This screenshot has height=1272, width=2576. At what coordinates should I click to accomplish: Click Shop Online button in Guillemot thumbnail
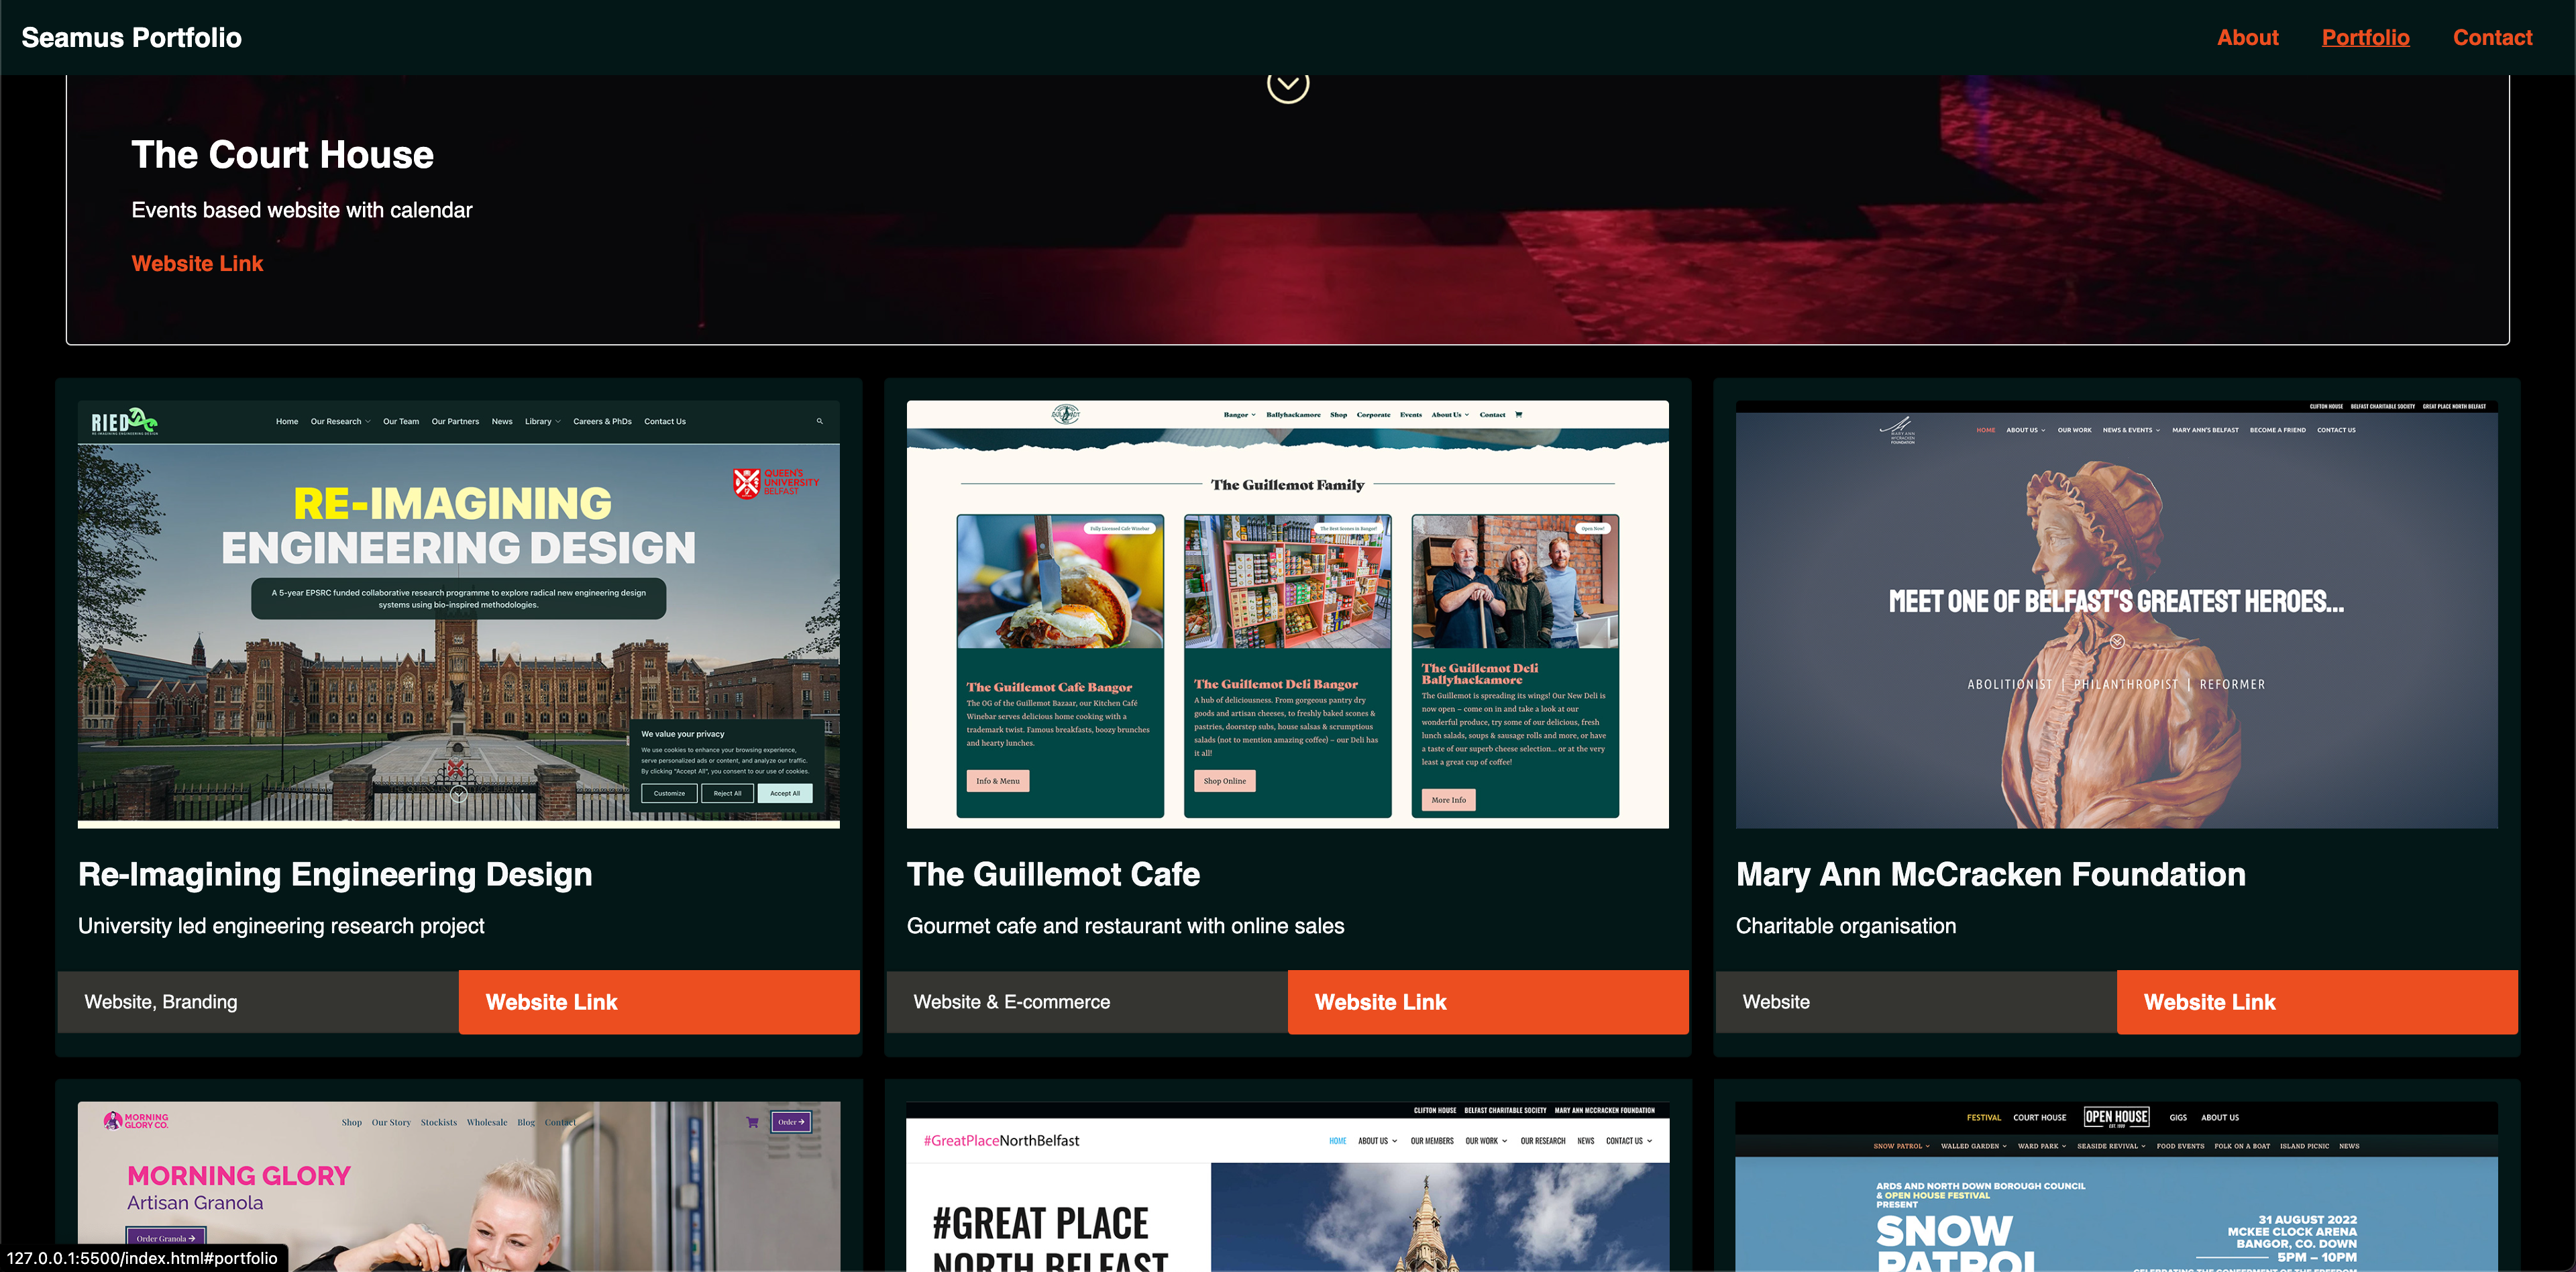pyautogui.click(x=1224, y=781)
